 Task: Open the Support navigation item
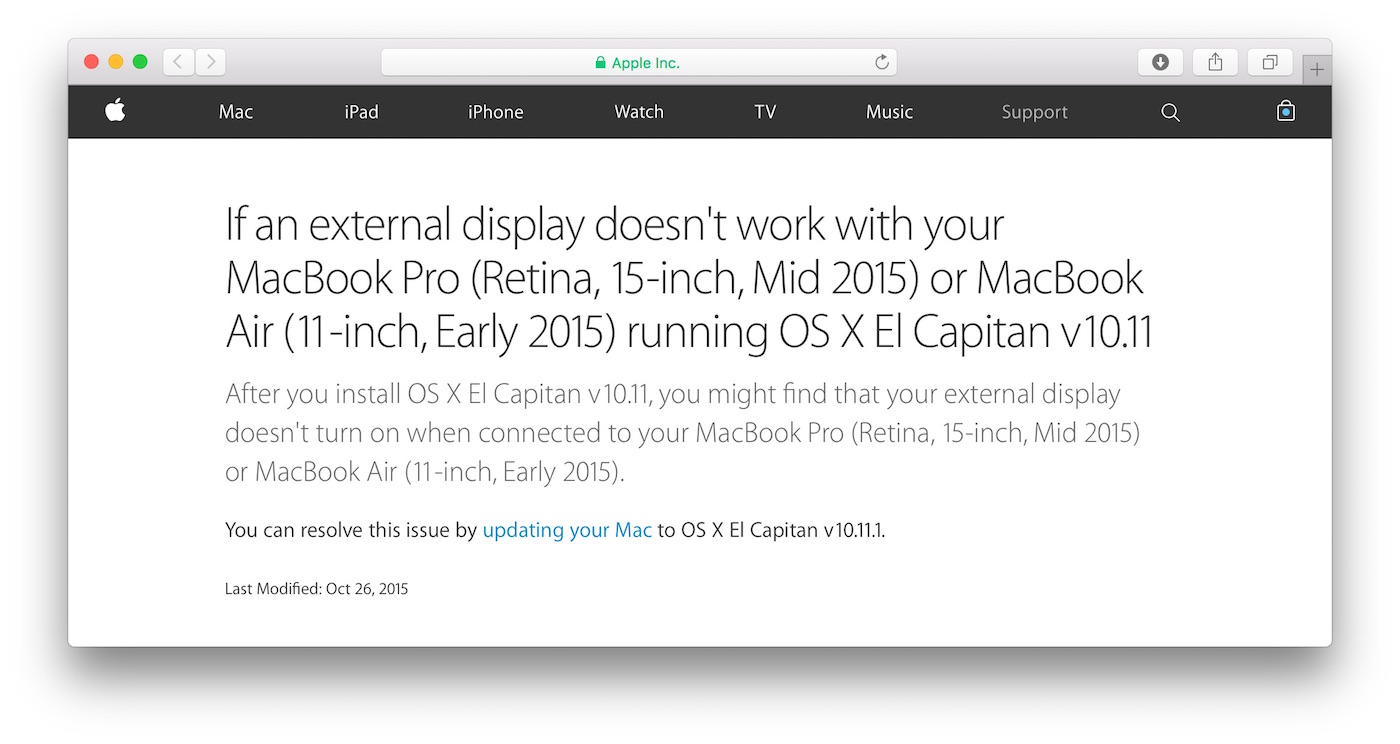coord(1035,112)
